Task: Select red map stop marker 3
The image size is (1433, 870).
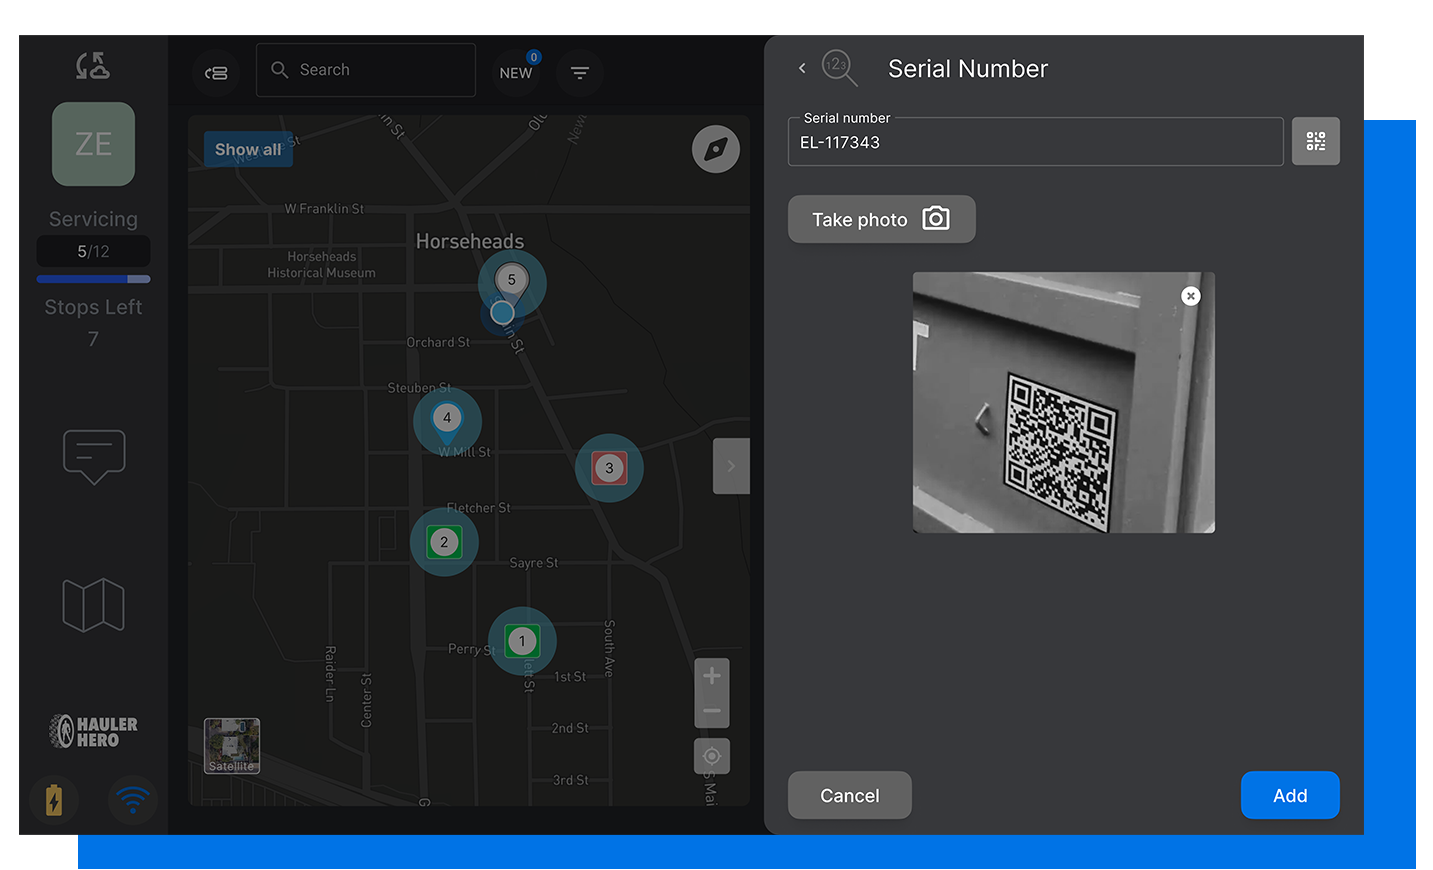Action: point(609,468)
